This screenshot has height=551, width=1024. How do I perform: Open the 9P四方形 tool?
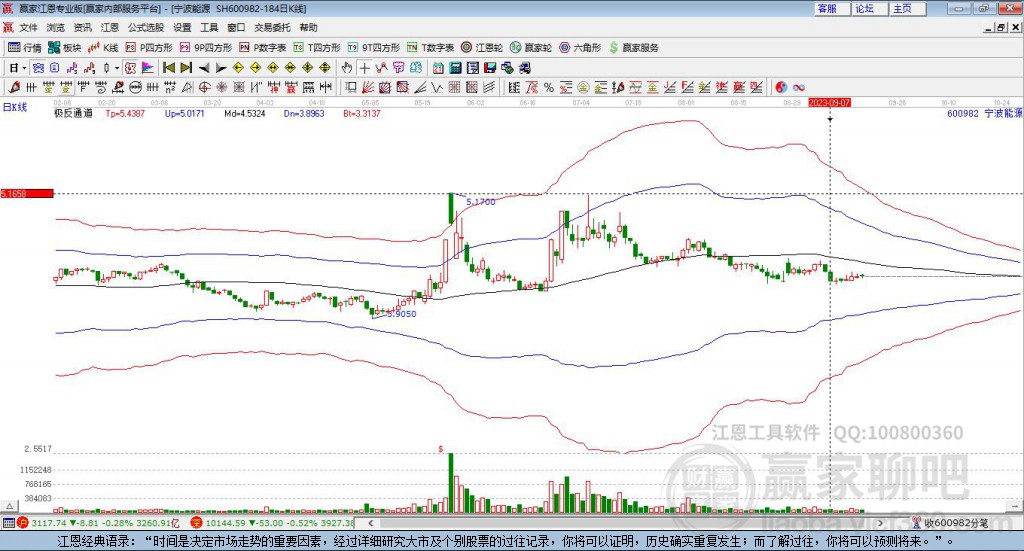coord(206,48)
